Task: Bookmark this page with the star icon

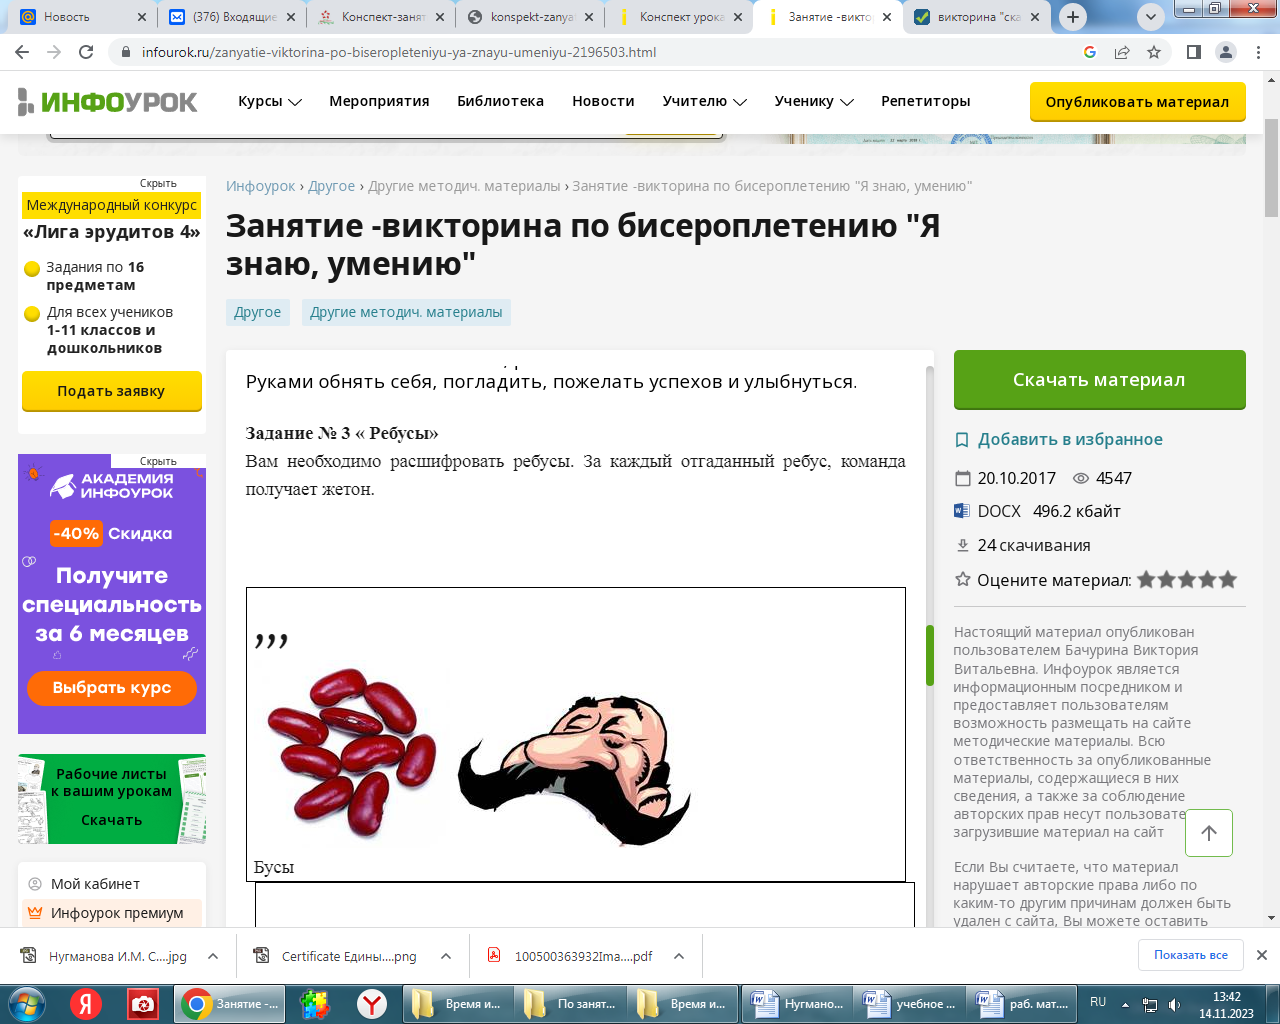Action: 1154,52
